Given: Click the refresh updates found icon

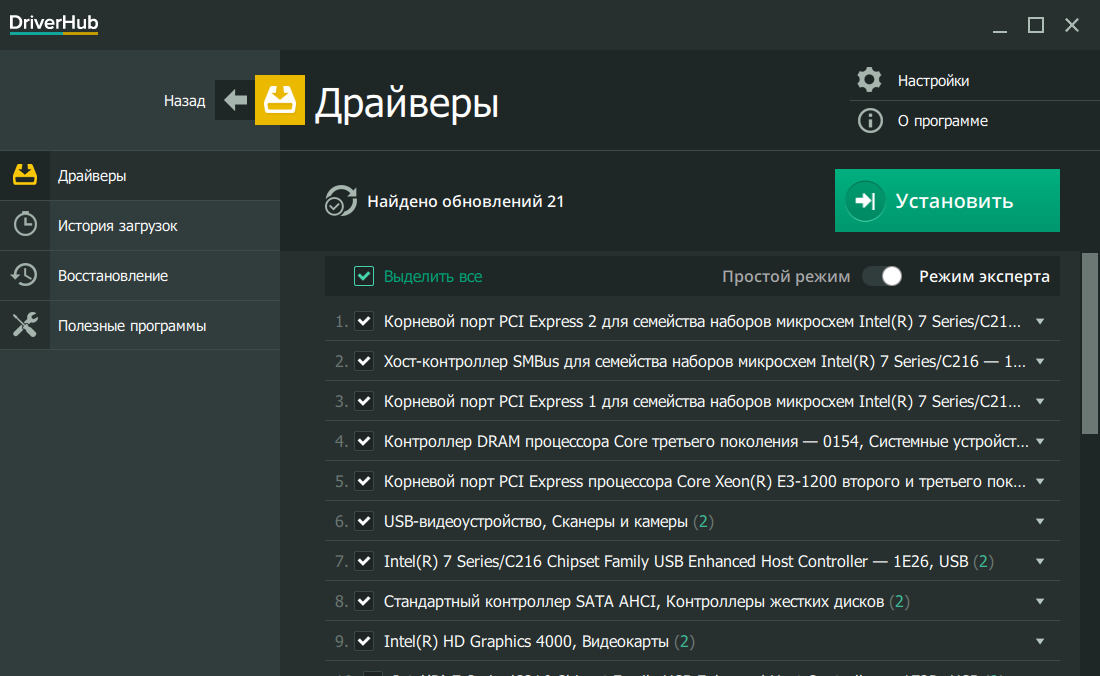Looking at the screenshot, I should pos(341,201).
